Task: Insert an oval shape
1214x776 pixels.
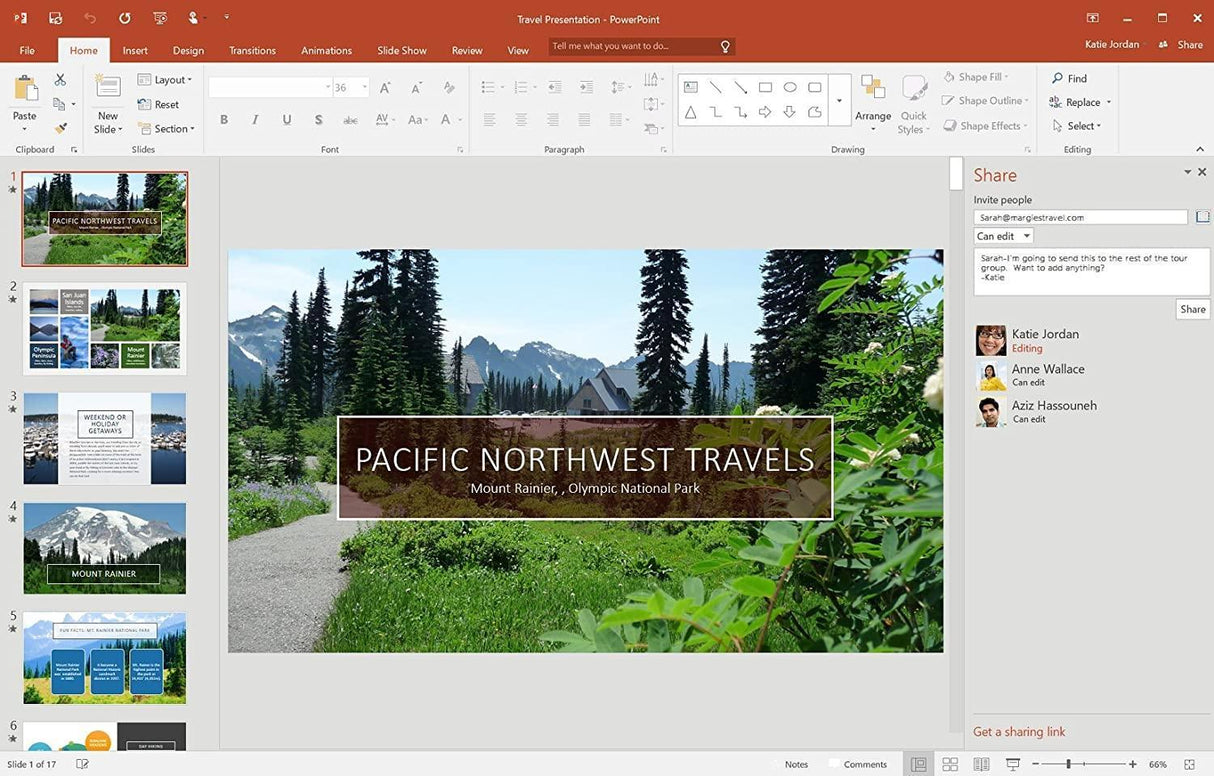Action: [790, 87]
